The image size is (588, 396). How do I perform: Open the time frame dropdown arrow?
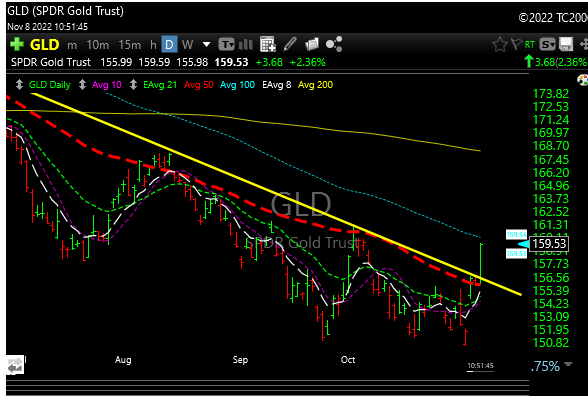[206, 45]
